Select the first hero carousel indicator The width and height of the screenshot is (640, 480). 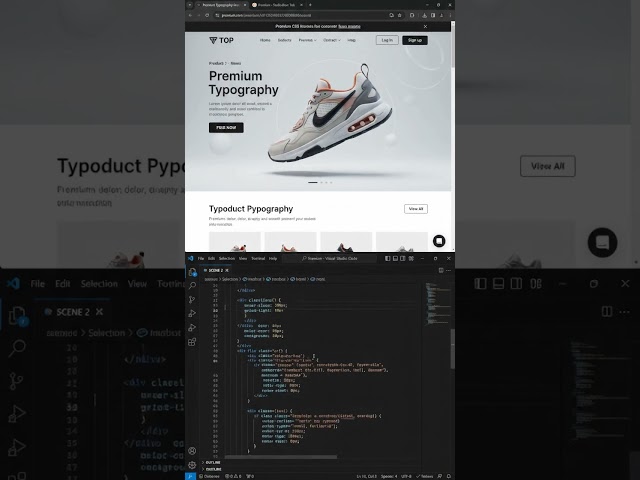tap(313, 182)
